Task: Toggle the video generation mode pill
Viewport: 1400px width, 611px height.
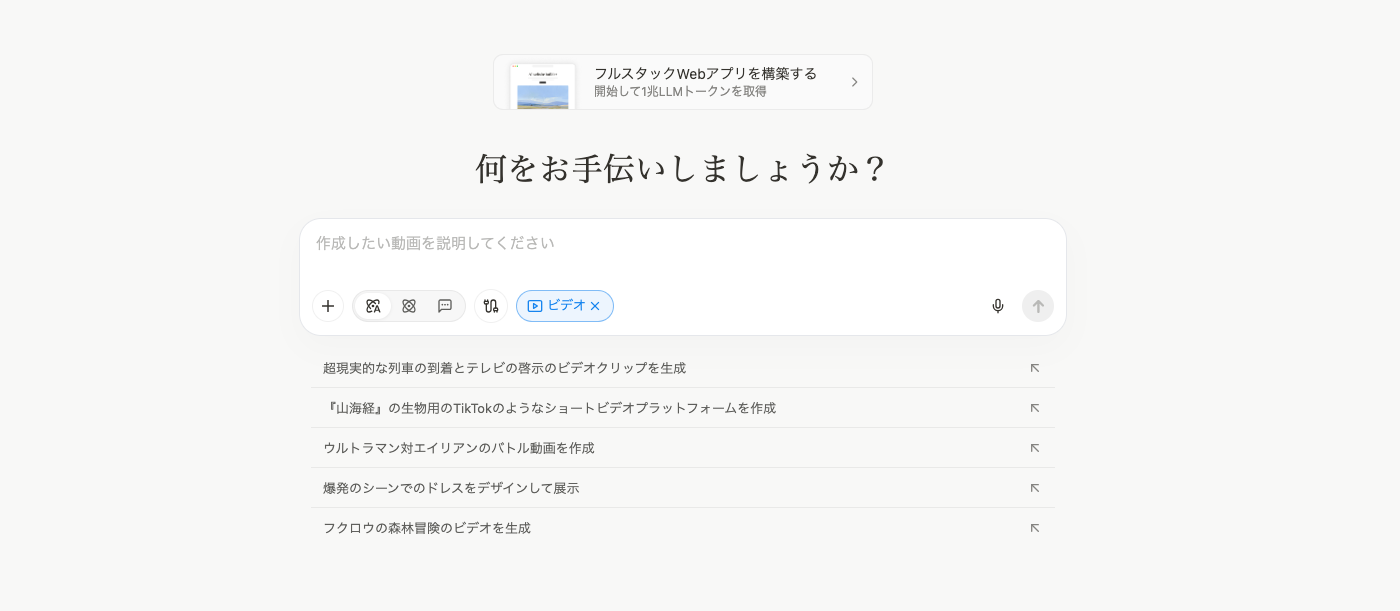Action: [x=565, y=306]
